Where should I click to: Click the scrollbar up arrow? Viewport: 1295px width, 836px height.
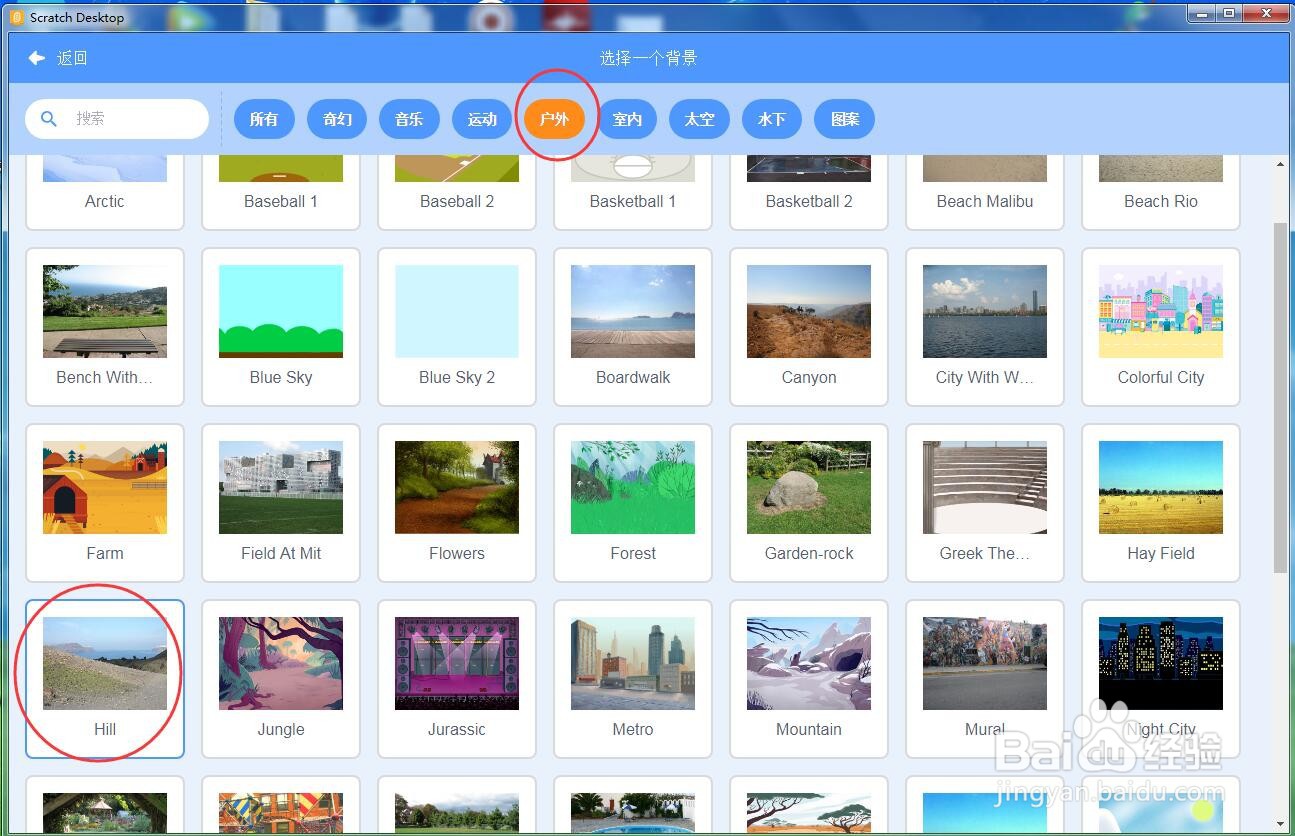coord(1280,164)
